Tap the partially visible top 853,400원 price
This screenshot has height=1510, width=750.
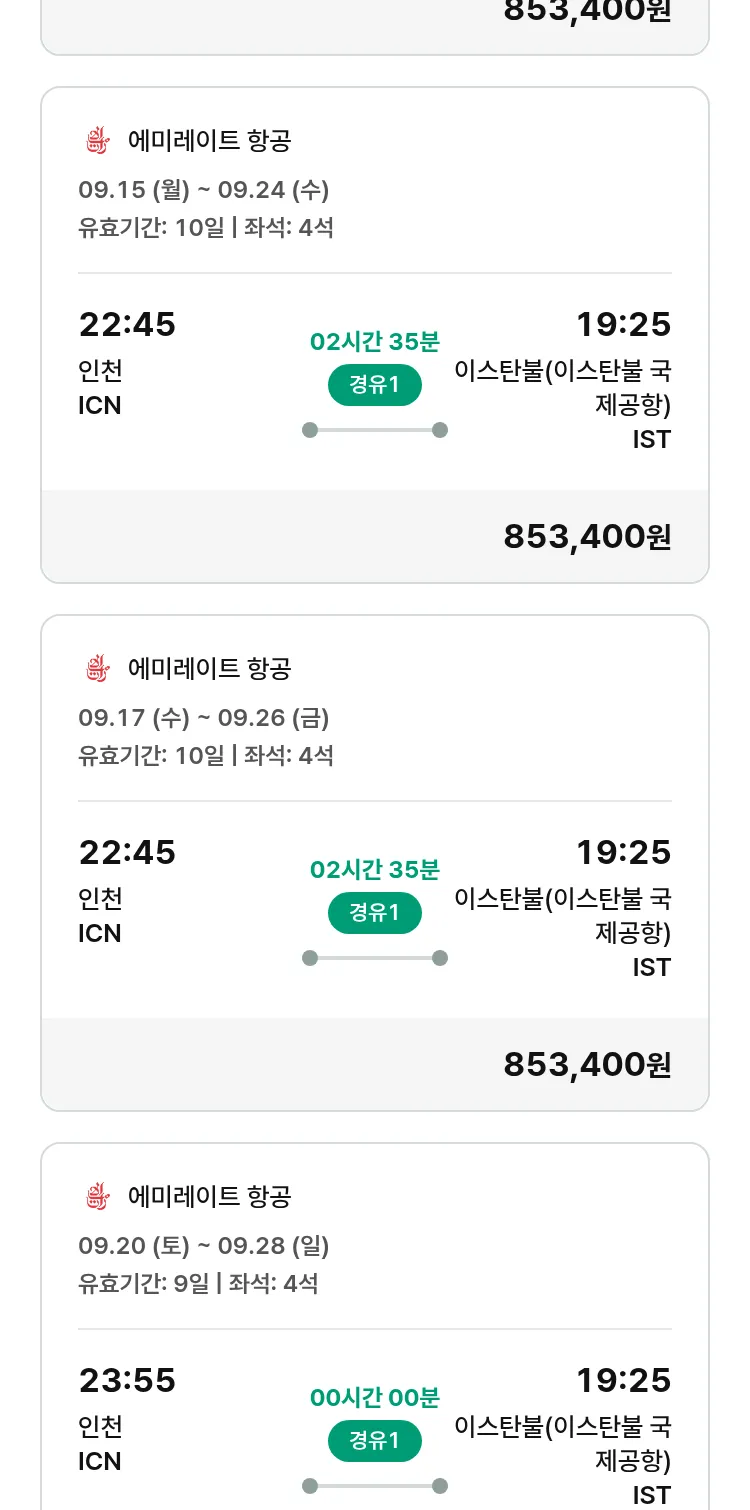click(x=587, y=12)
